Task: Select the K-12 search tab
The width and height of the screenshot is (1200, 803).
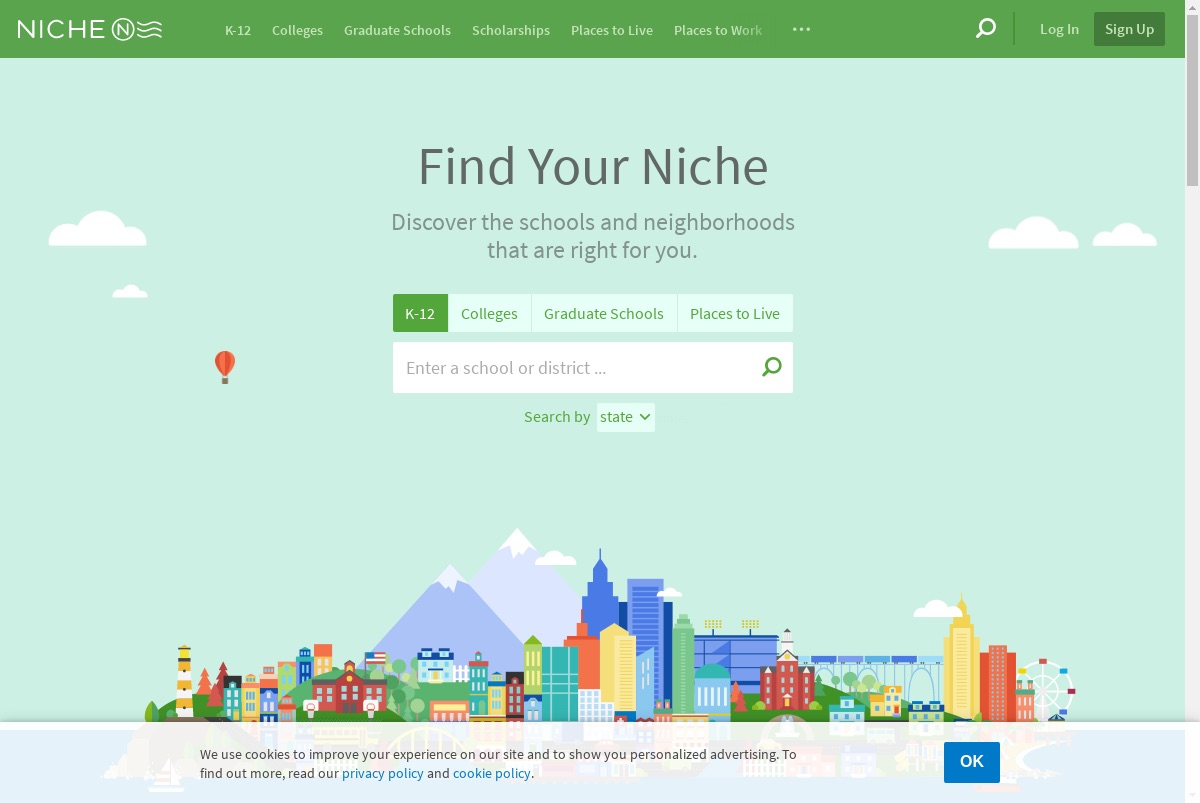Action: tap(420, 313)
